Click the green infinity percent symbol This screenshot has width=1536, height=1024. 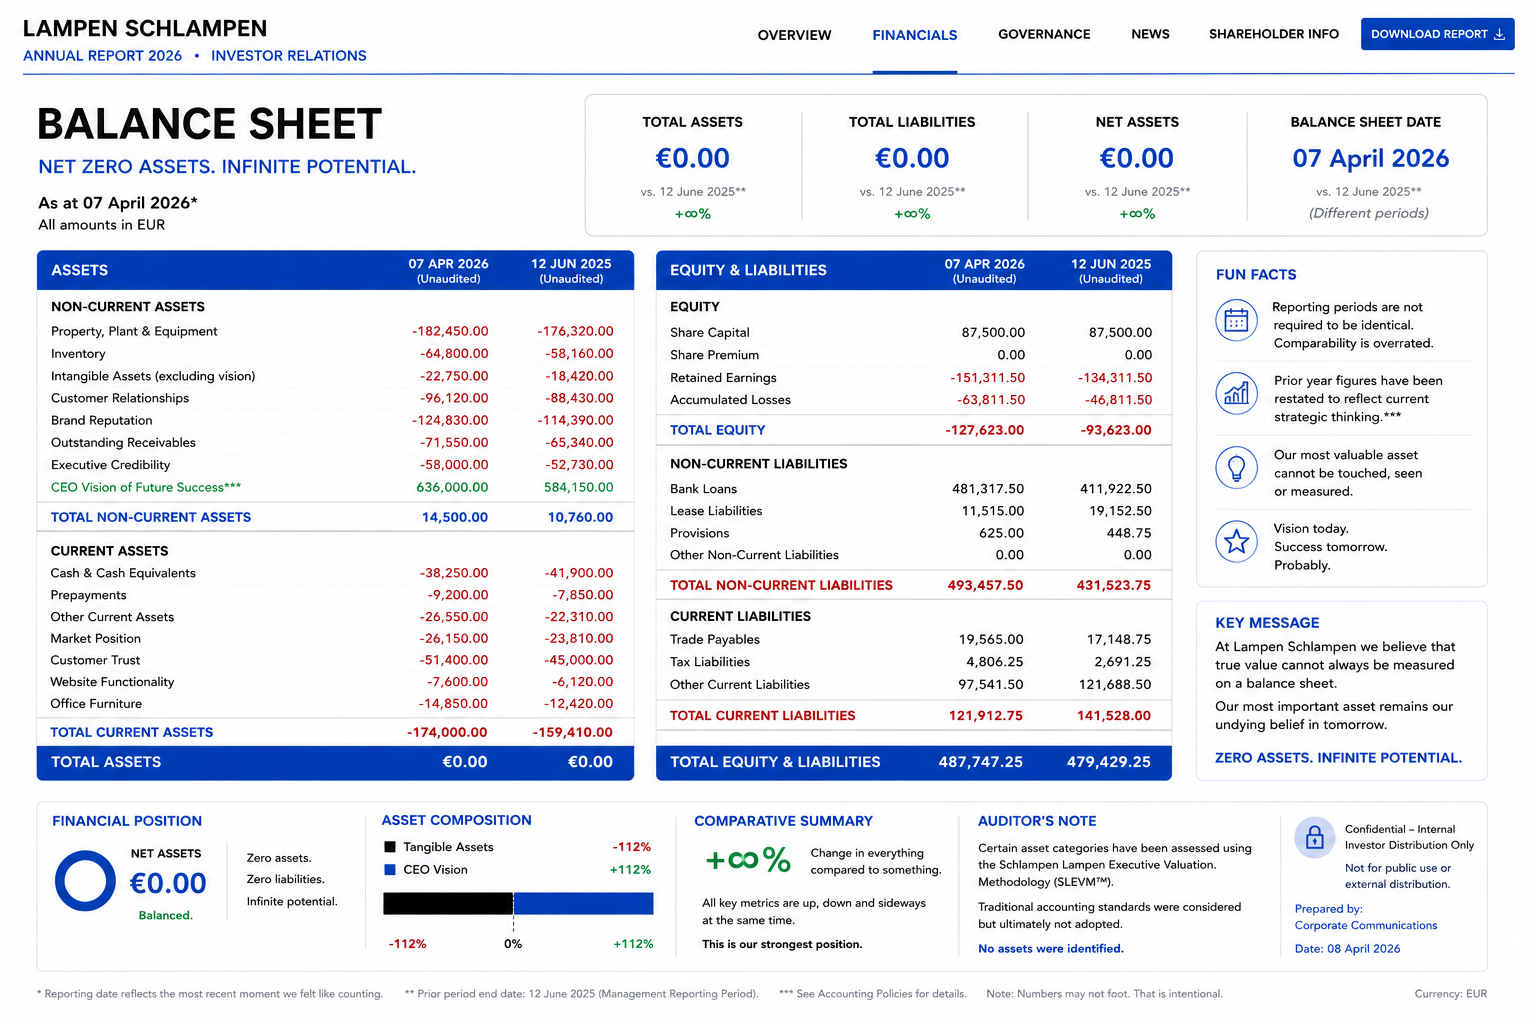click(x=748, y=859)
